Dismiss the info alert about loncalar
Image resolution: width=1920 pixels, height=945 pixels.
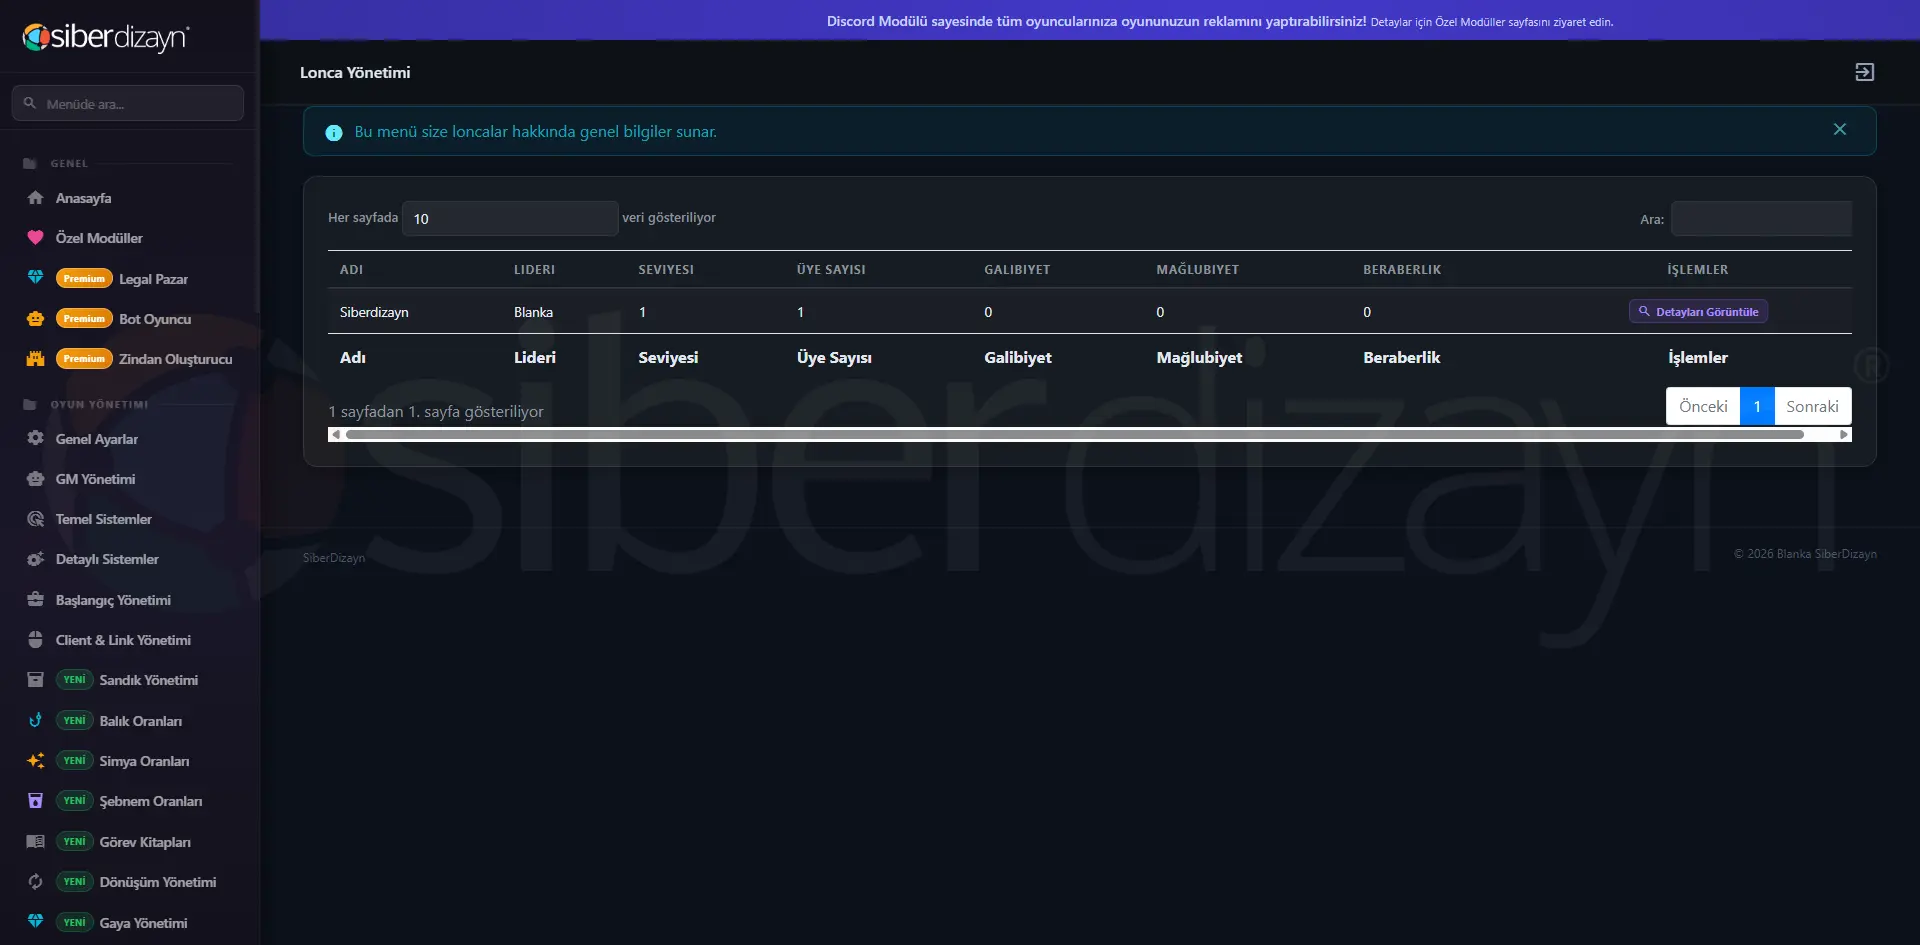tap(1839, 130)
